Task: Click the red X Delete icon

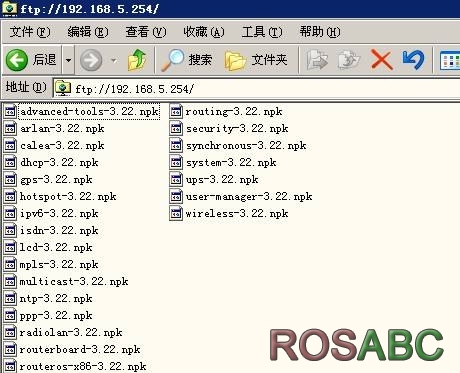Action: click(x=381, y=60)
